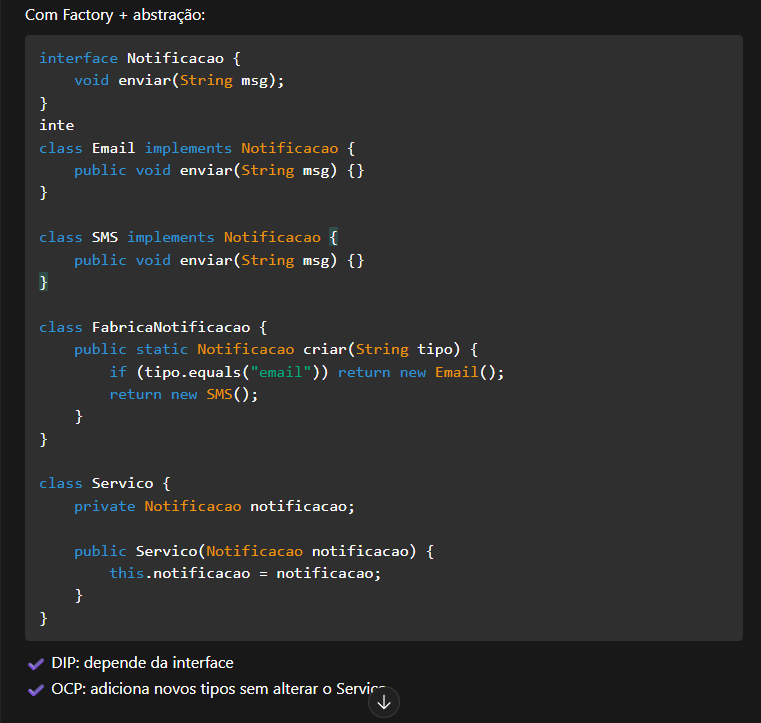
Task: Click the 'return new SMS();' line
Action: pos(183,394)
